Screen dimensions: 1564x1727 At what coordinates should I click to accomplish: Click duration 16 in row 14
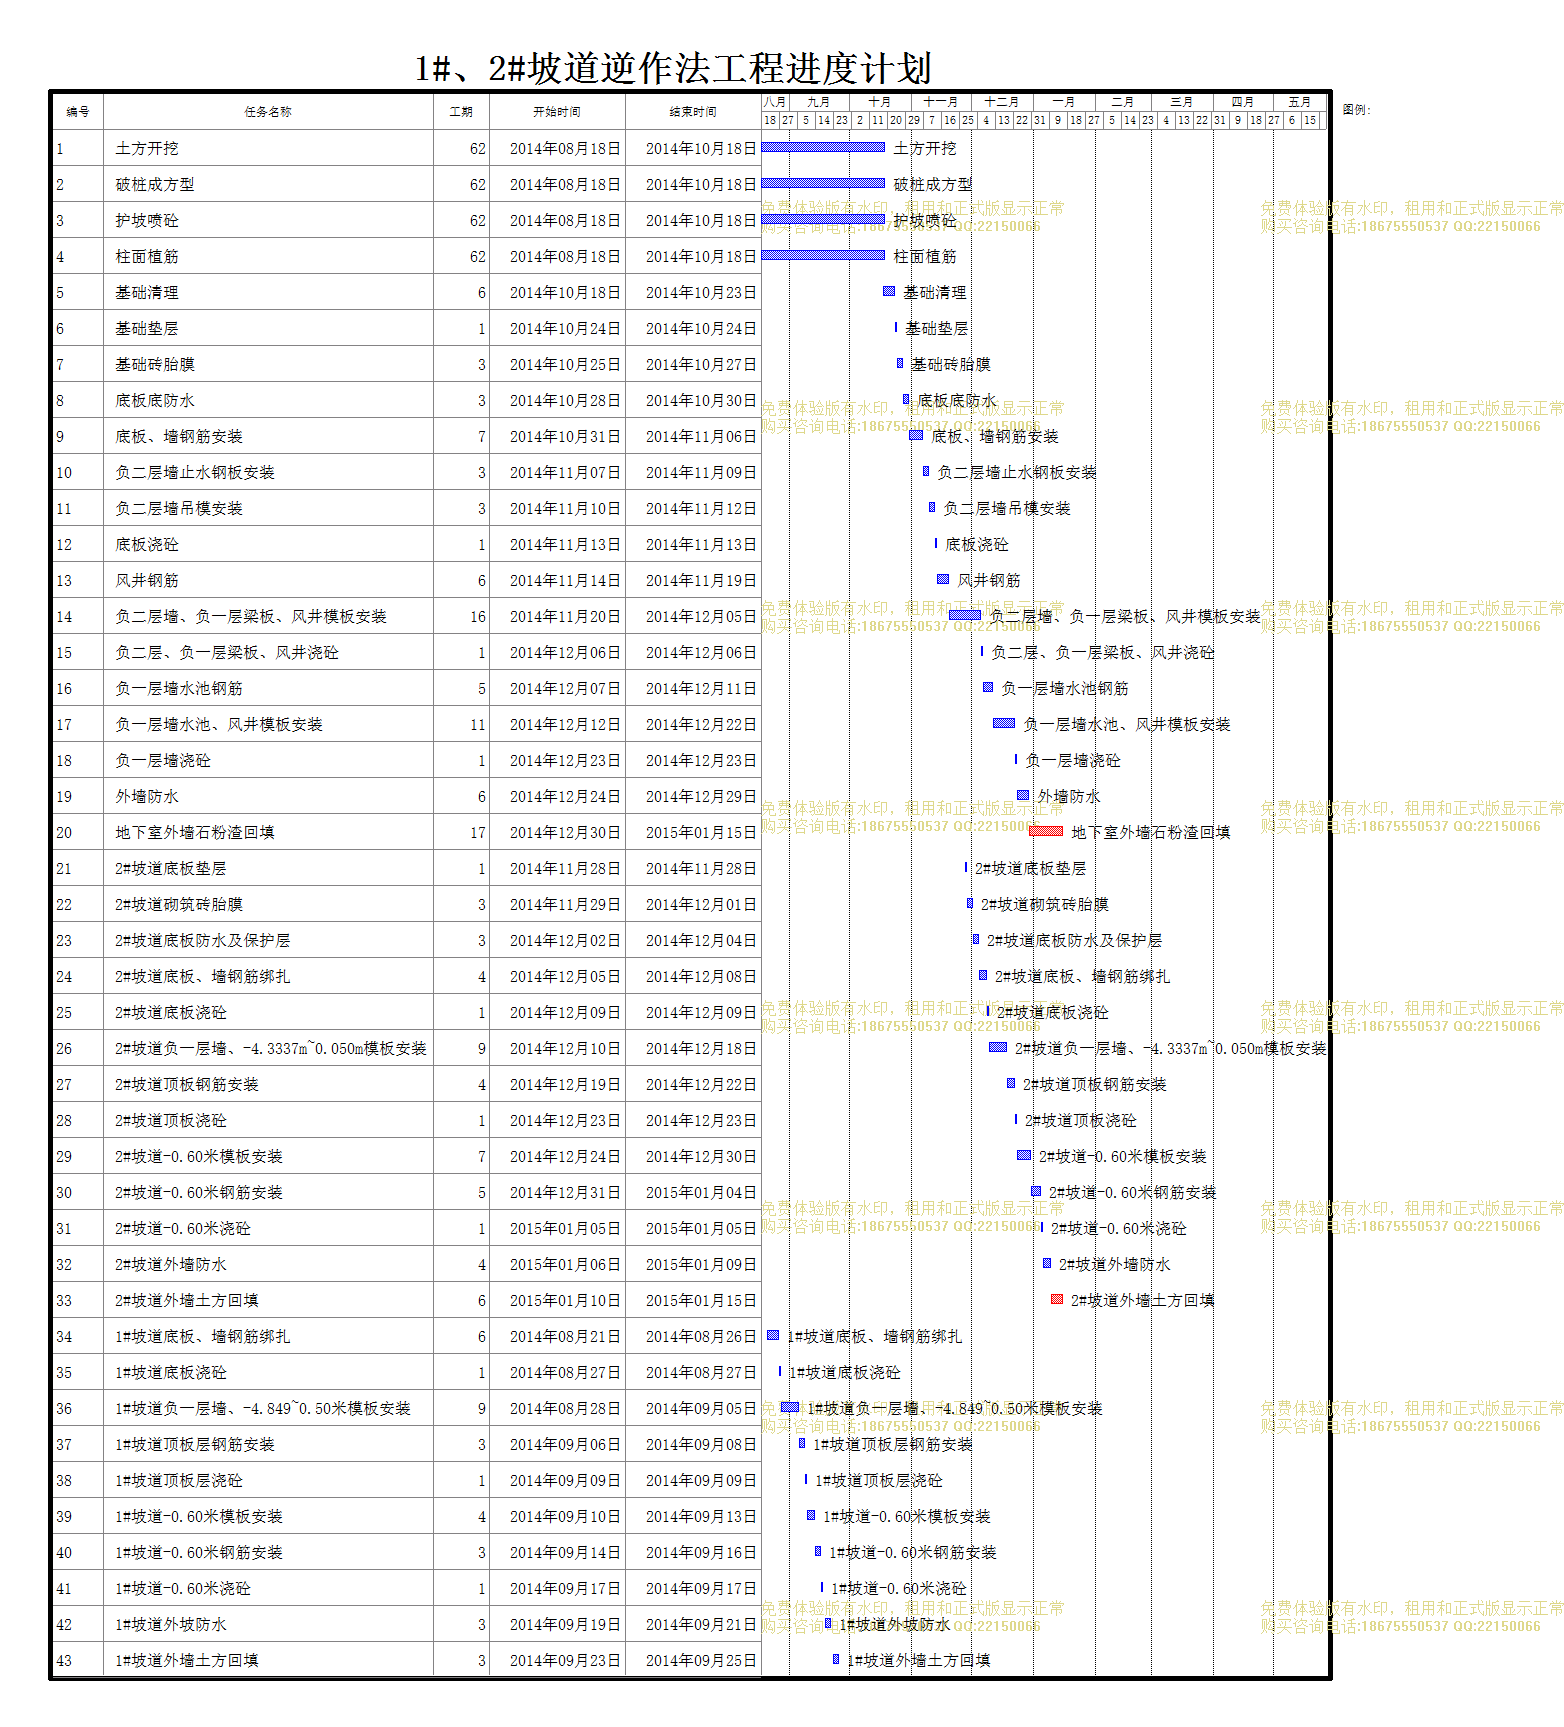(x=478, y=616)
